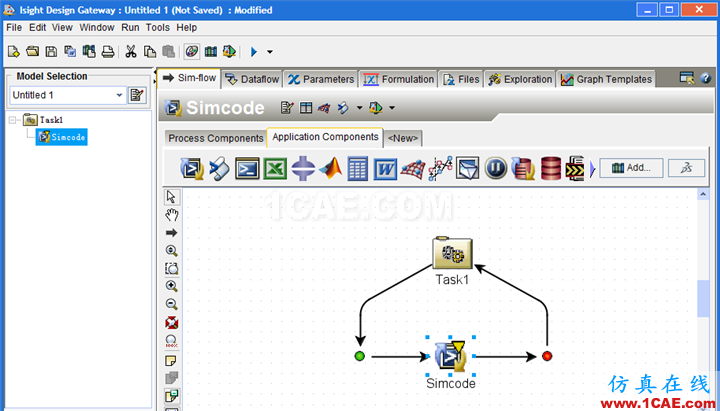Click the Simcode node on canvas

[450, 355]
